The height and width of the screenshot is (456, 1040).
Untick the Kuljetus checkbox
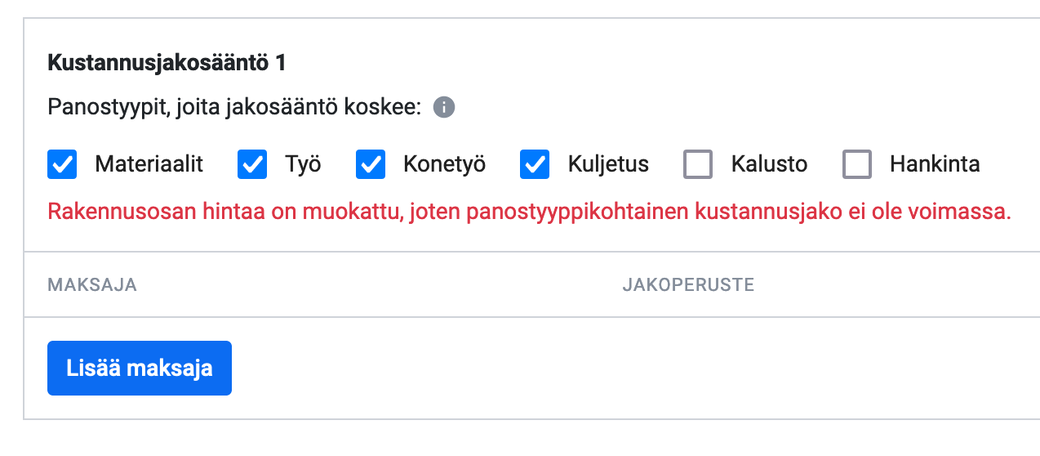(535, 164)
